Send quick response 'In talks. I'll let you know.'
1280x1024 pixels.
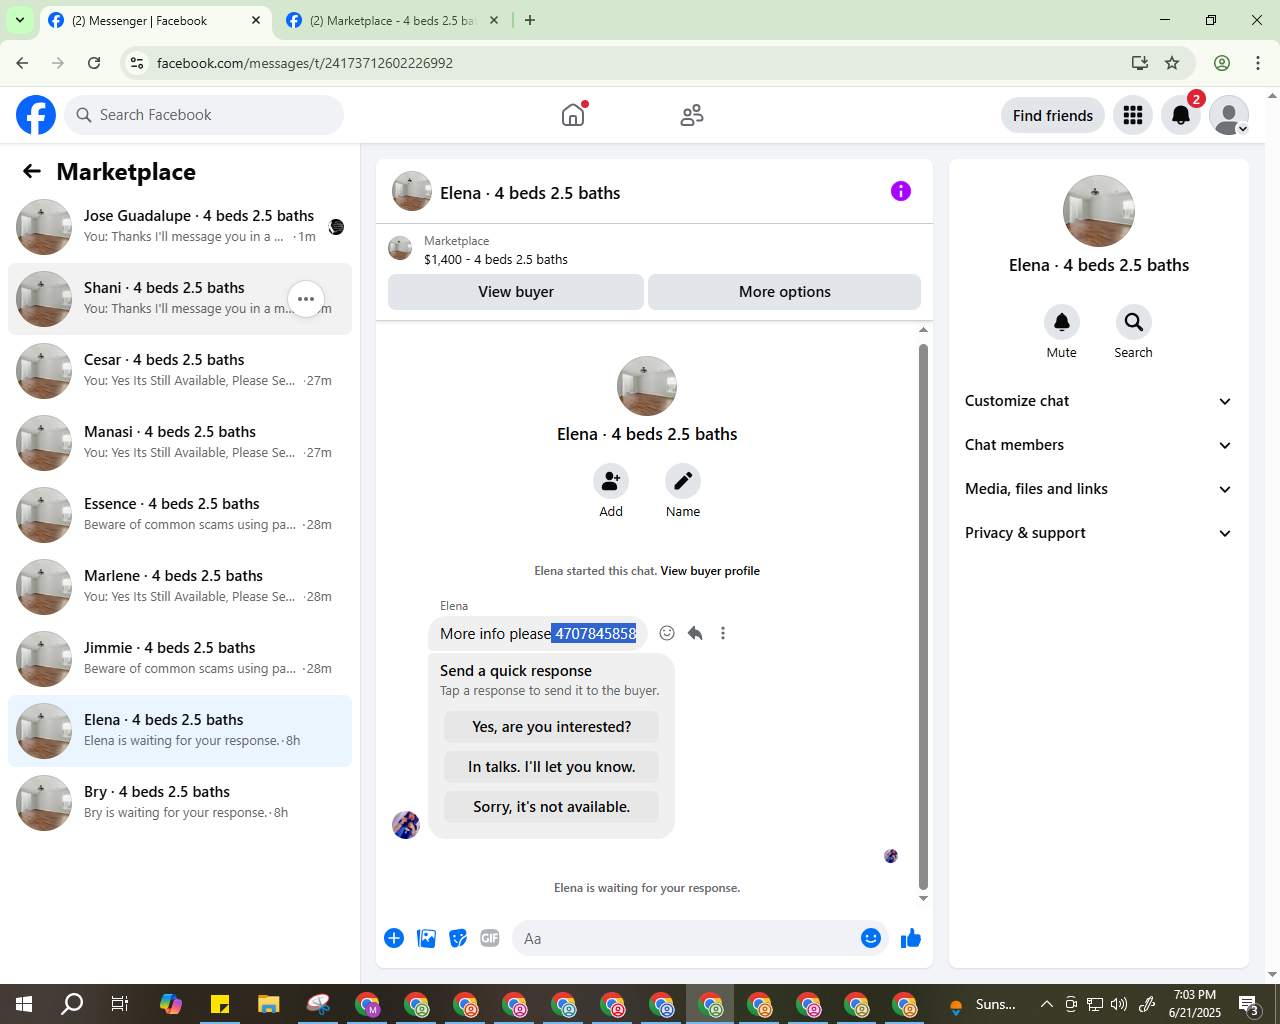tap(552, 767)
